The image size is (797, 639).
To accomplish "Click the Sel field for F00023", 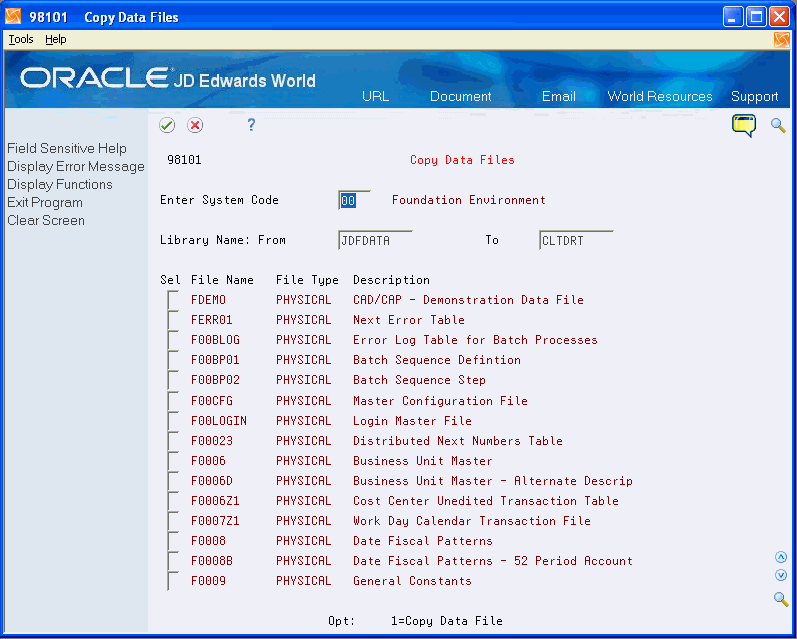I will [173, 441].
